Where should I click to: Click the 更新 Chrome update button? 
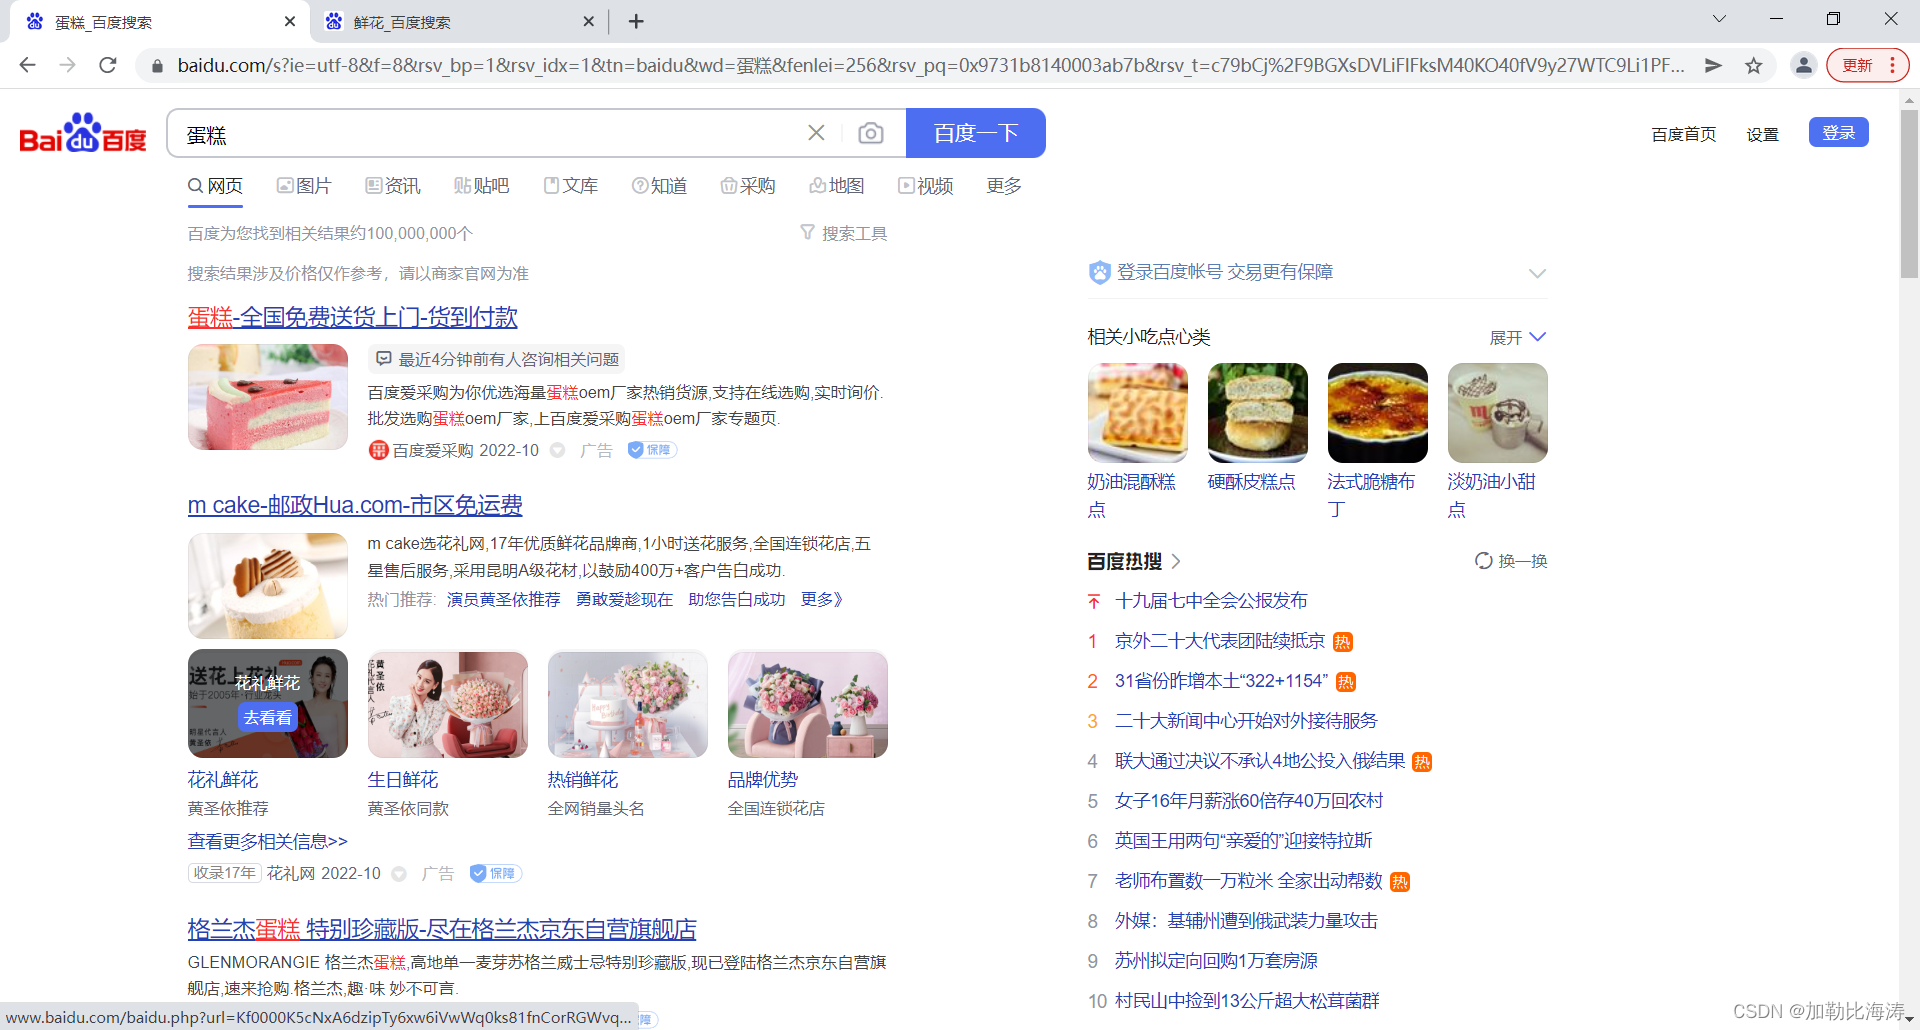pyautogui.click(x=1857, y=65)
